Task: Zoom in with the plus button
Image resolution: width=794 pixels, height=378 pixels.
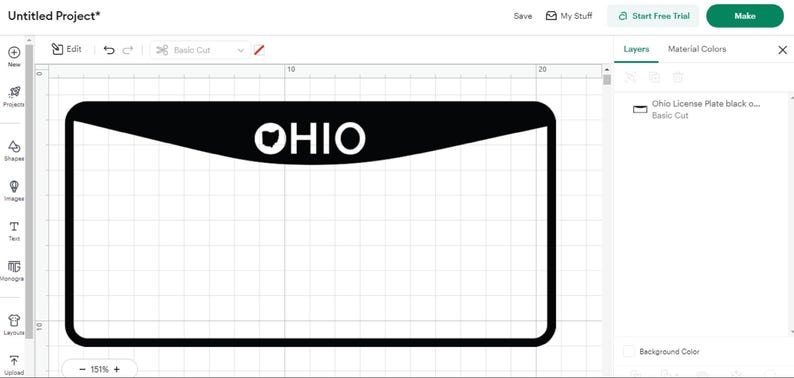Action: click(x=116, y=369)
